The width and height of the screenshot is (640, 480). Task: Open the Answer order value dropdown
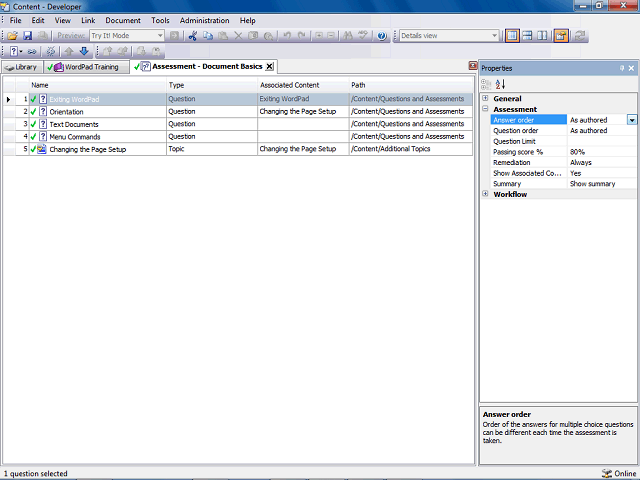pyautogui.click(x=631, y=120)
